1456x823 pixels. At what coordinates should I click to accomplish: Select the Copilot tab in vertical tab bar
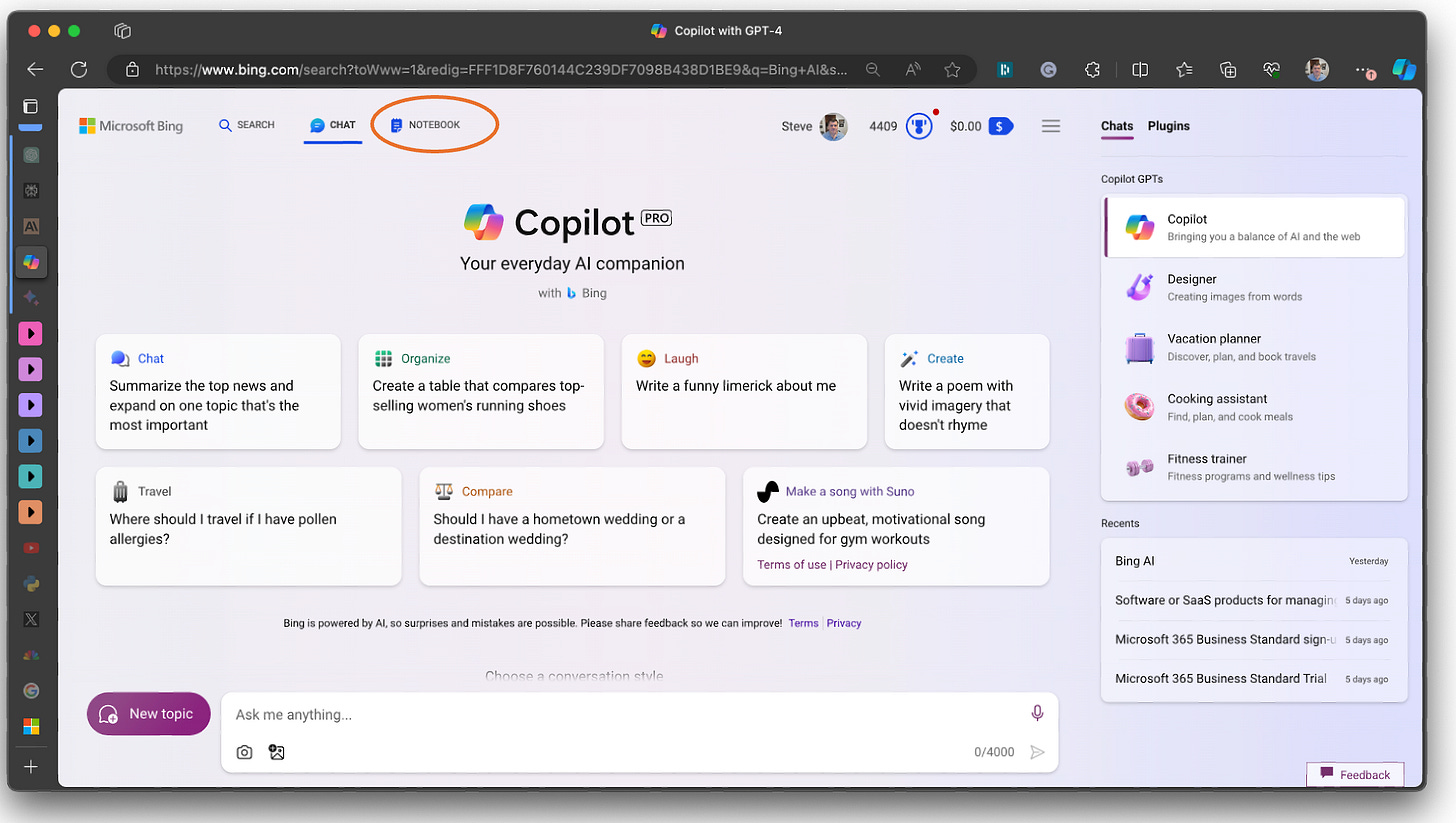coord(31,261)
